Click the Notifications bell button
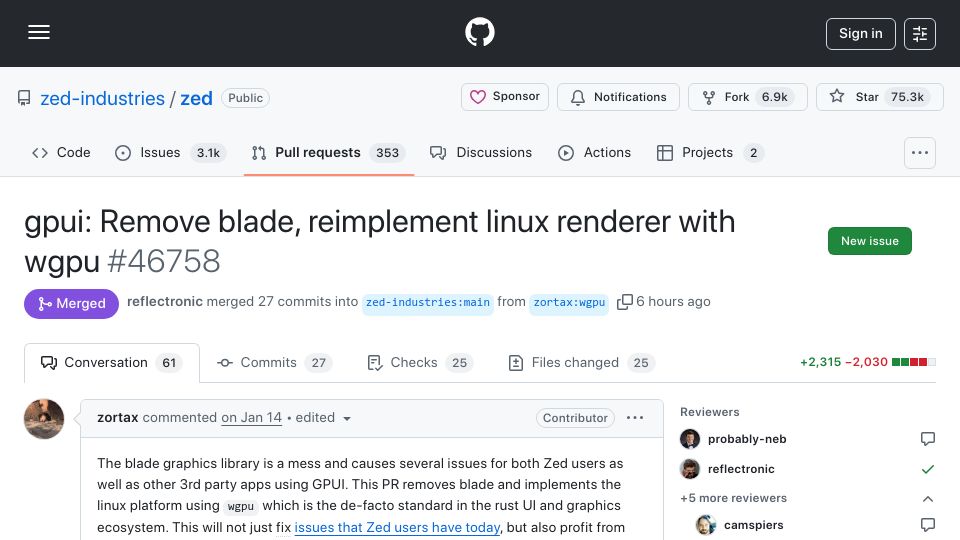This screenshot has height=540, width=960. click(618, 97)
